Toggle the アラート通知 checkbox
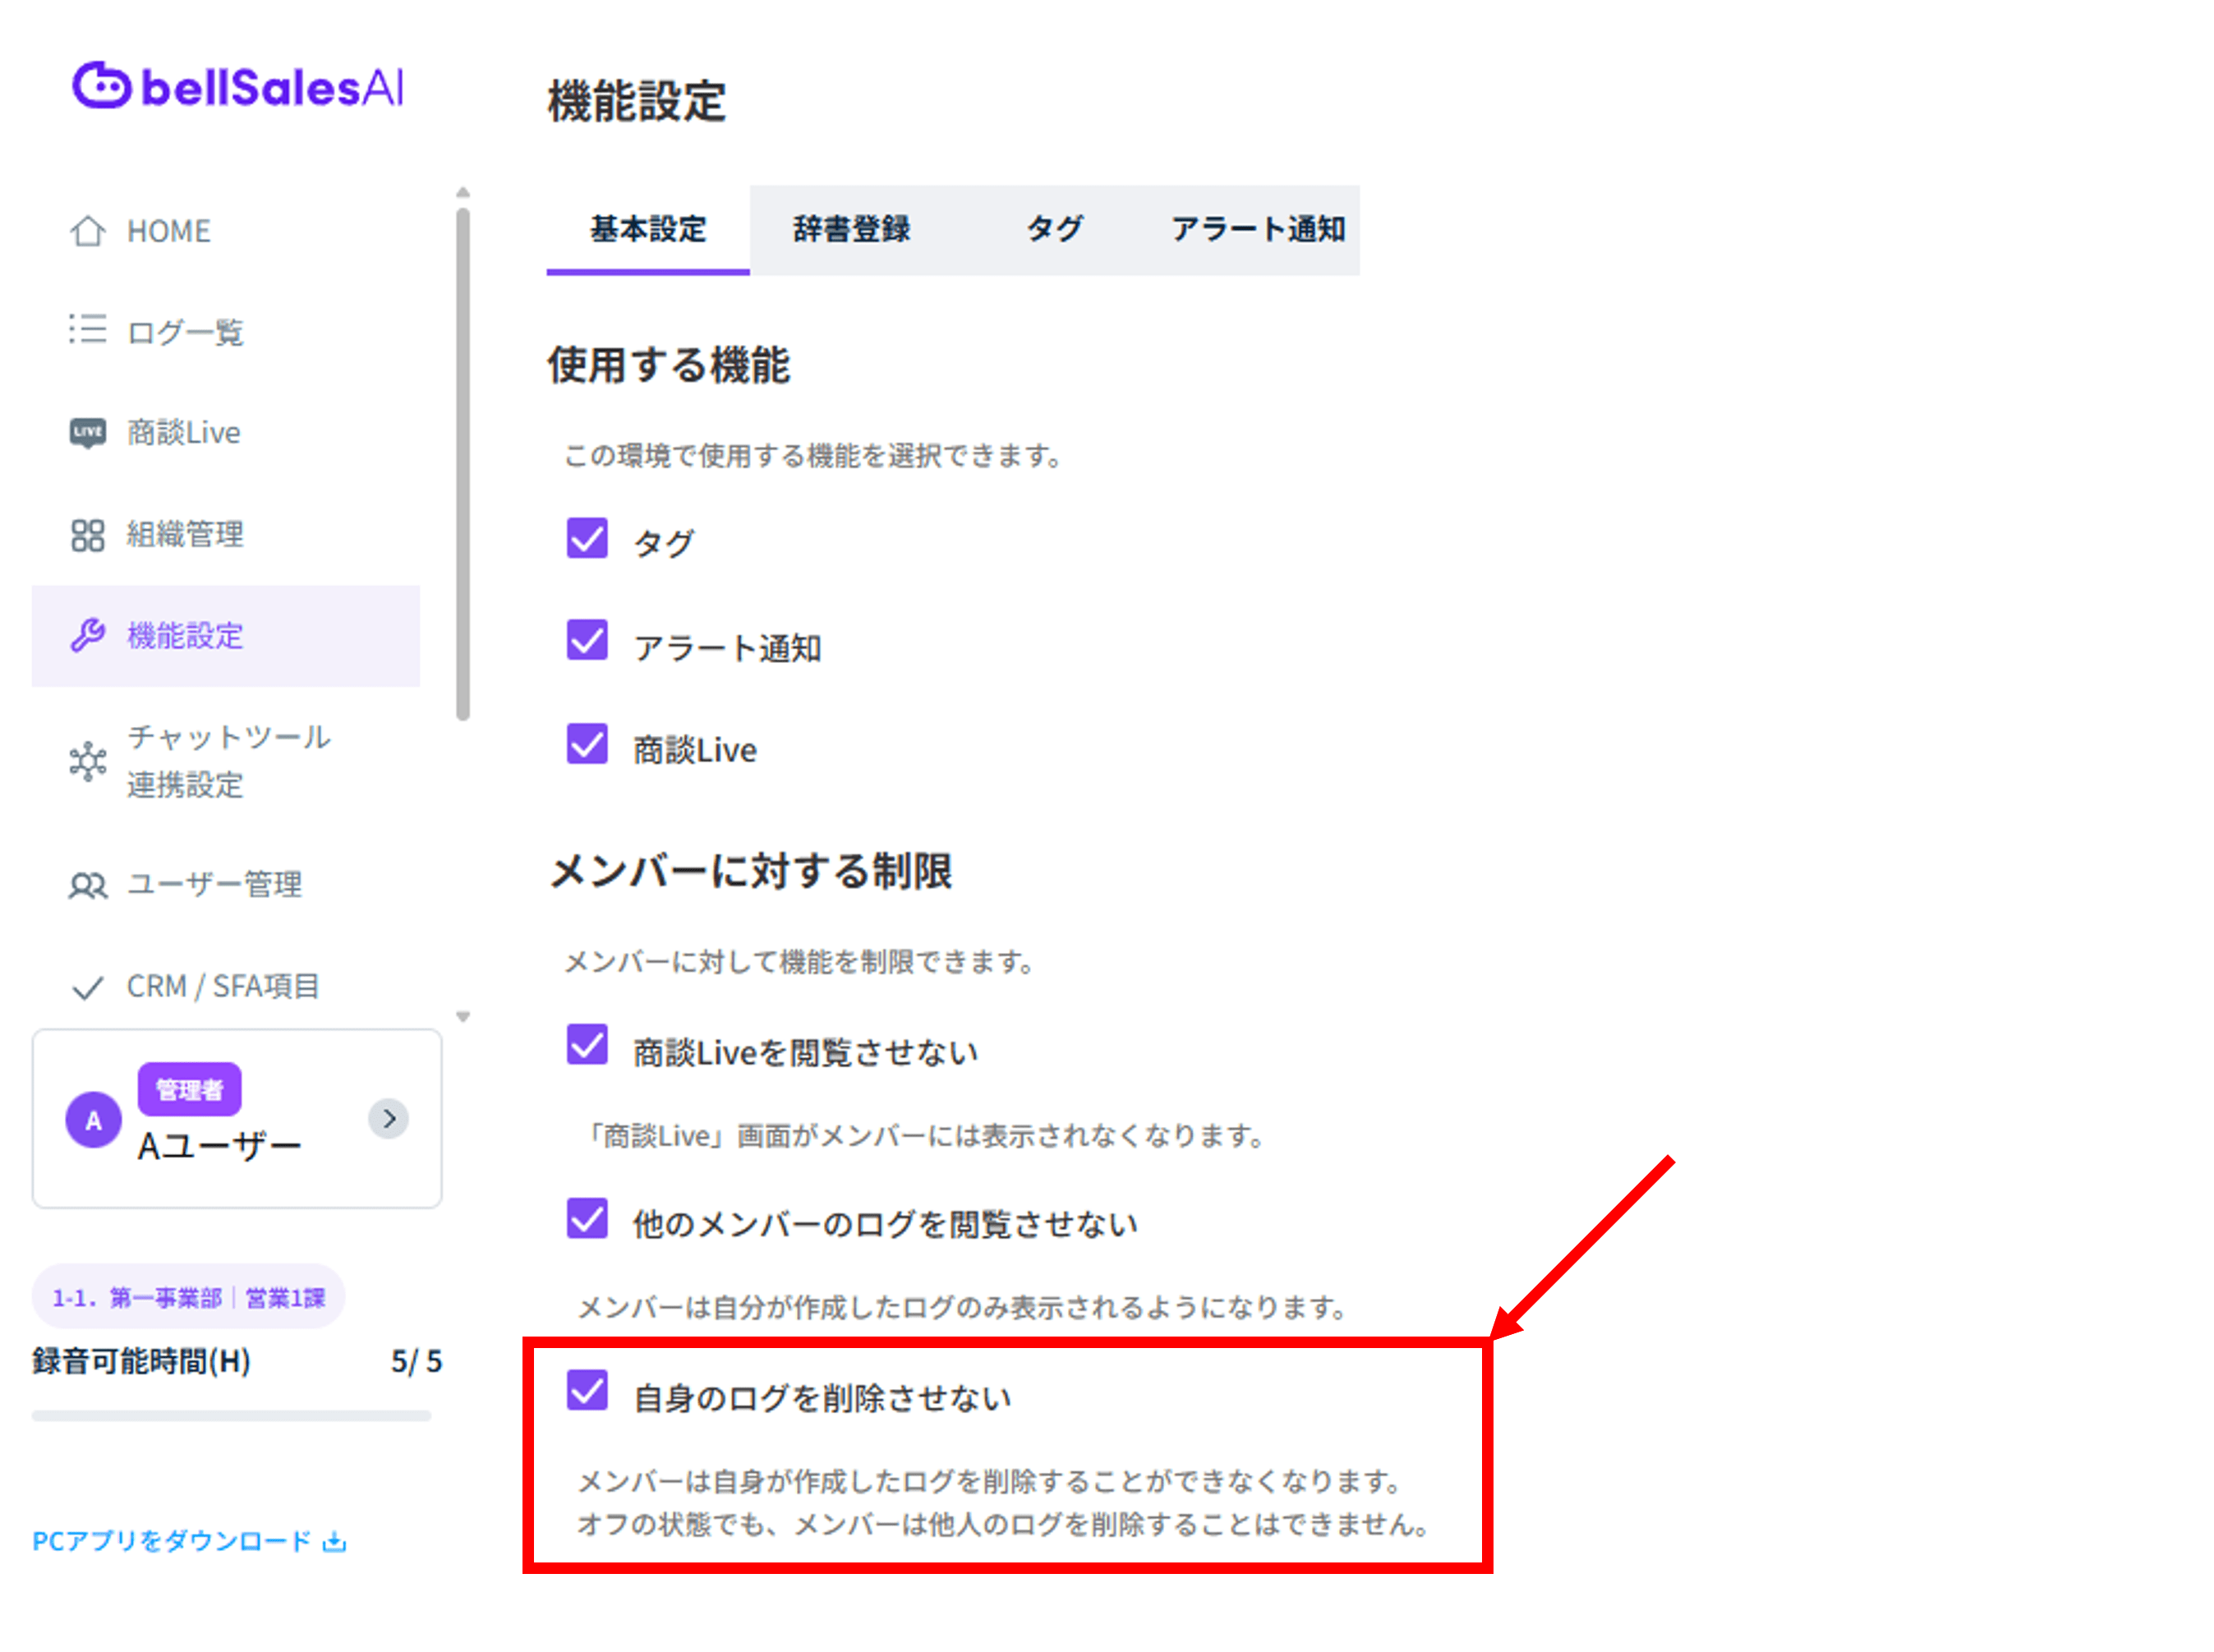Image resolution: width=2214 pixels, height=1652 pixels. point(586,641)
